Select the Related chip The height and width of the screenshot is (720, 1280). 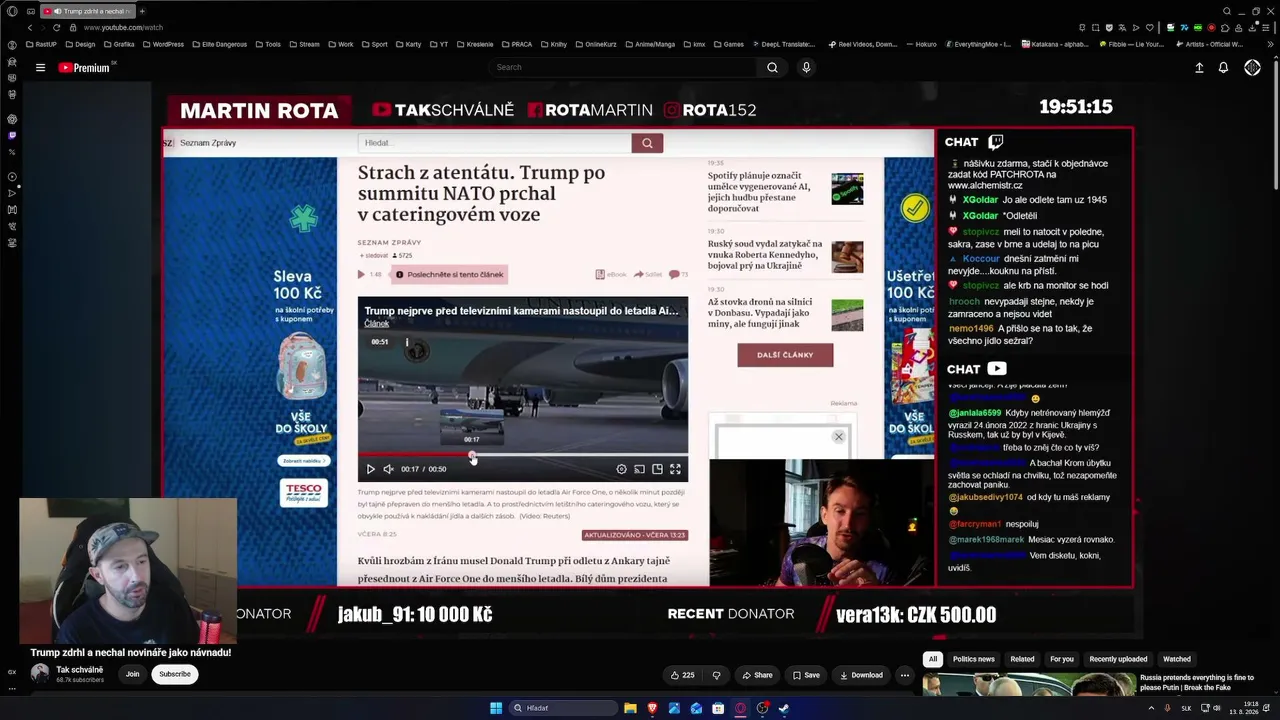coord(1022,659)
